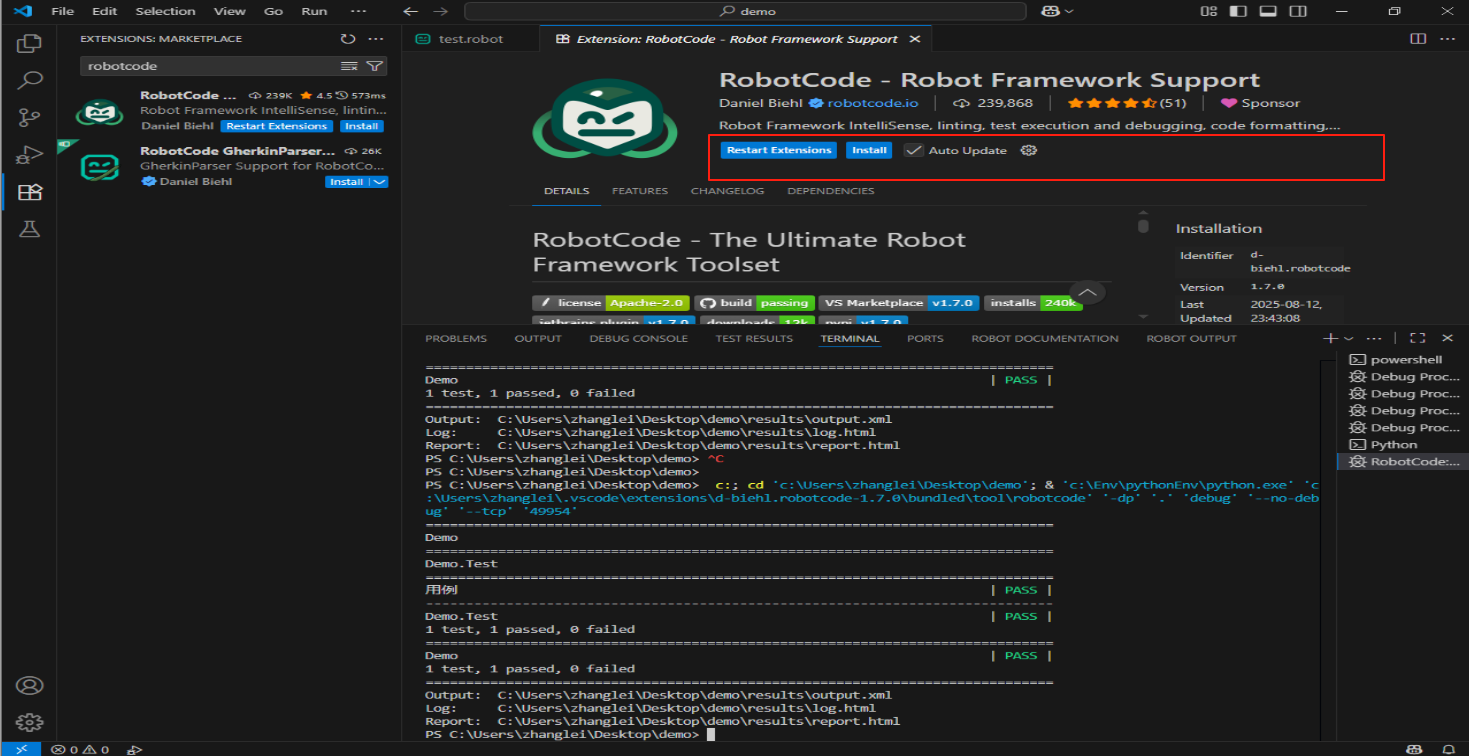This screenshot has width=1469, height=756.
Task: Open editor more actions menu
Action: (1445, 39)
